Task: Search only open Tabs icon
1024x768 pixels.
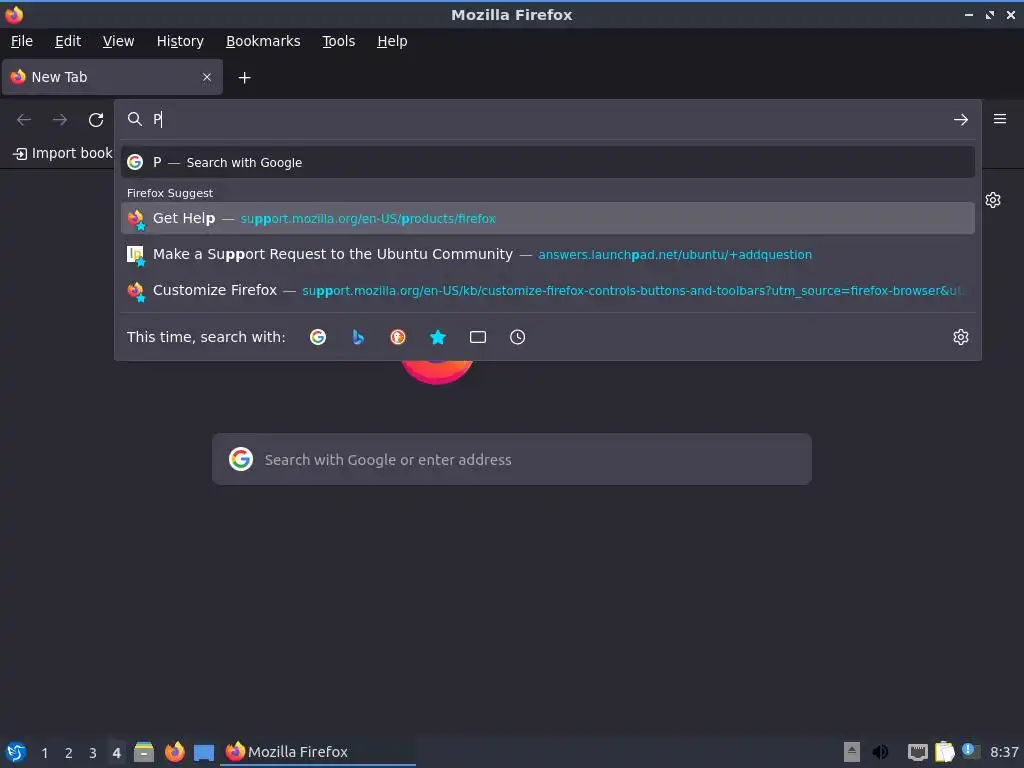Action: click(x=477, y=337)
